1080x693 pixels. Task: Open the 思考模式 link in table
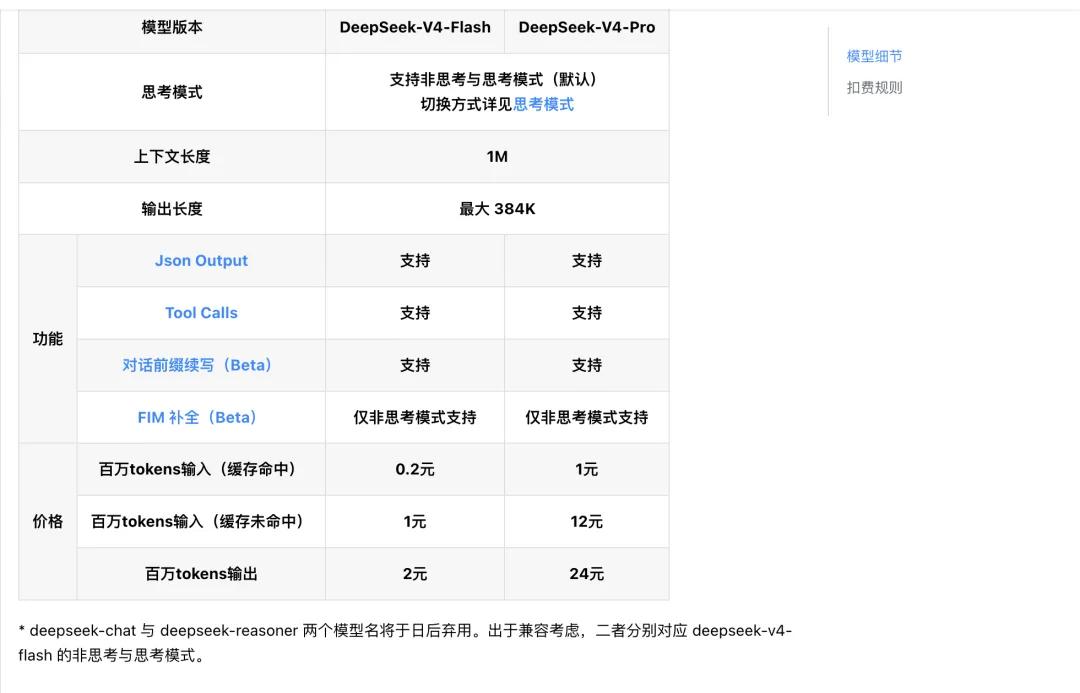tap(543, 105)
